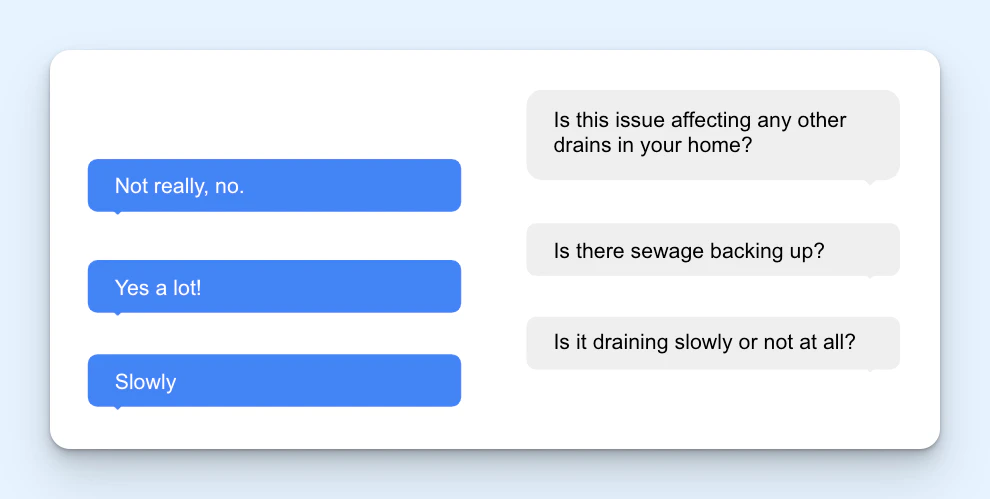Select the "Is it draining slowly" gray bubble
The height and width of the screenshot is (499, 990).
712,342
